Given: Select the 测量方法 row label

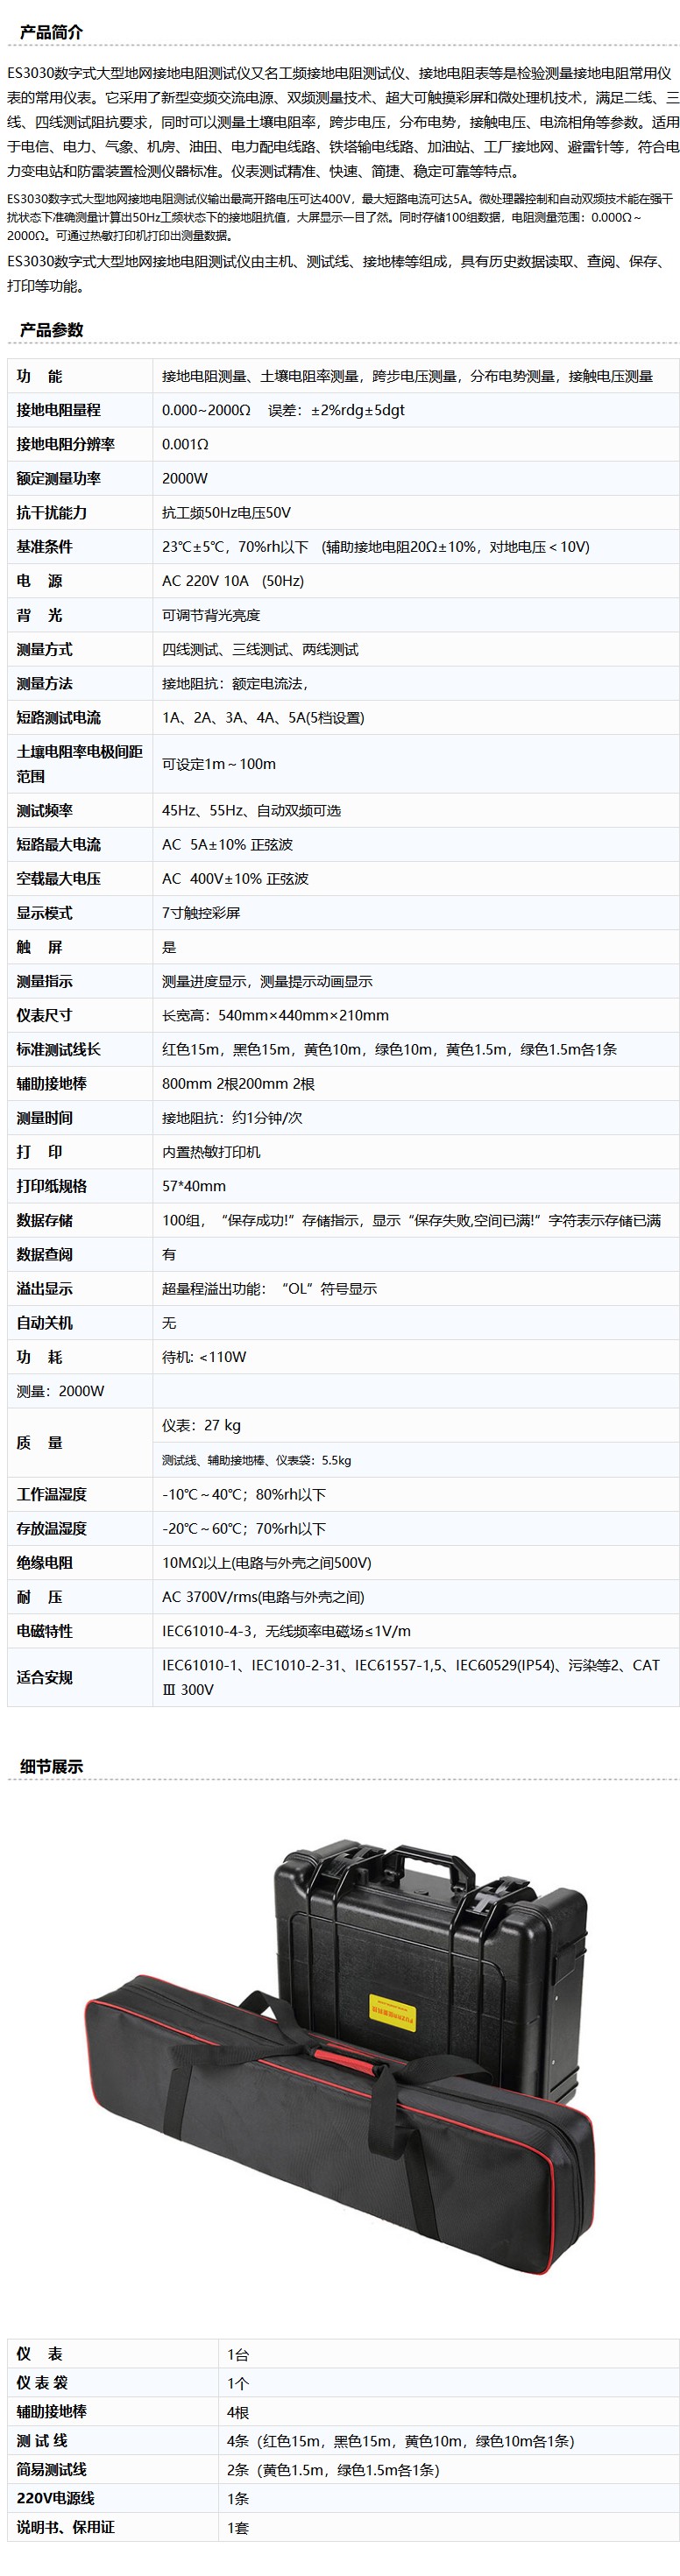Looking at the screenshot, I should (x=44, y=683).
